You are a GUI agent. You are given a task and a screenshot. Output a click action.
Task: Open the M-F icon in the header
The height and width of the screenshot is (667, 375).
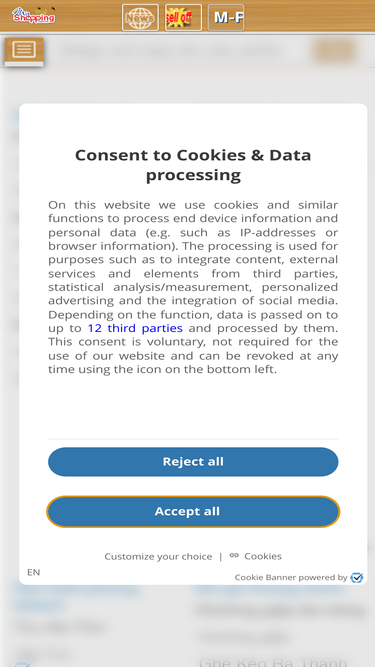tap(226, 17)
